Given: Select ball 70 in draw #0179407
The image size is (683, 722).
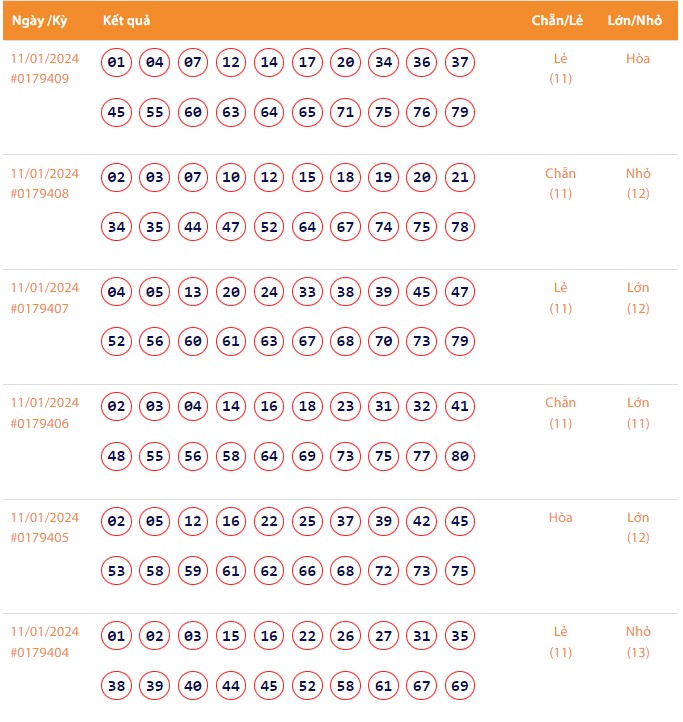Looking at the screenshot, I should click(x=384, y=342).
